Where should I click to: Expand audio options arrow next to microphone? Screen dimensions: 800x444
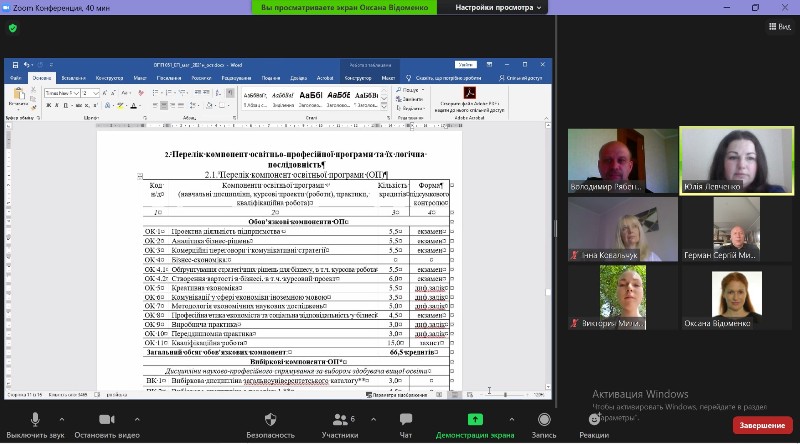point(62,419)
